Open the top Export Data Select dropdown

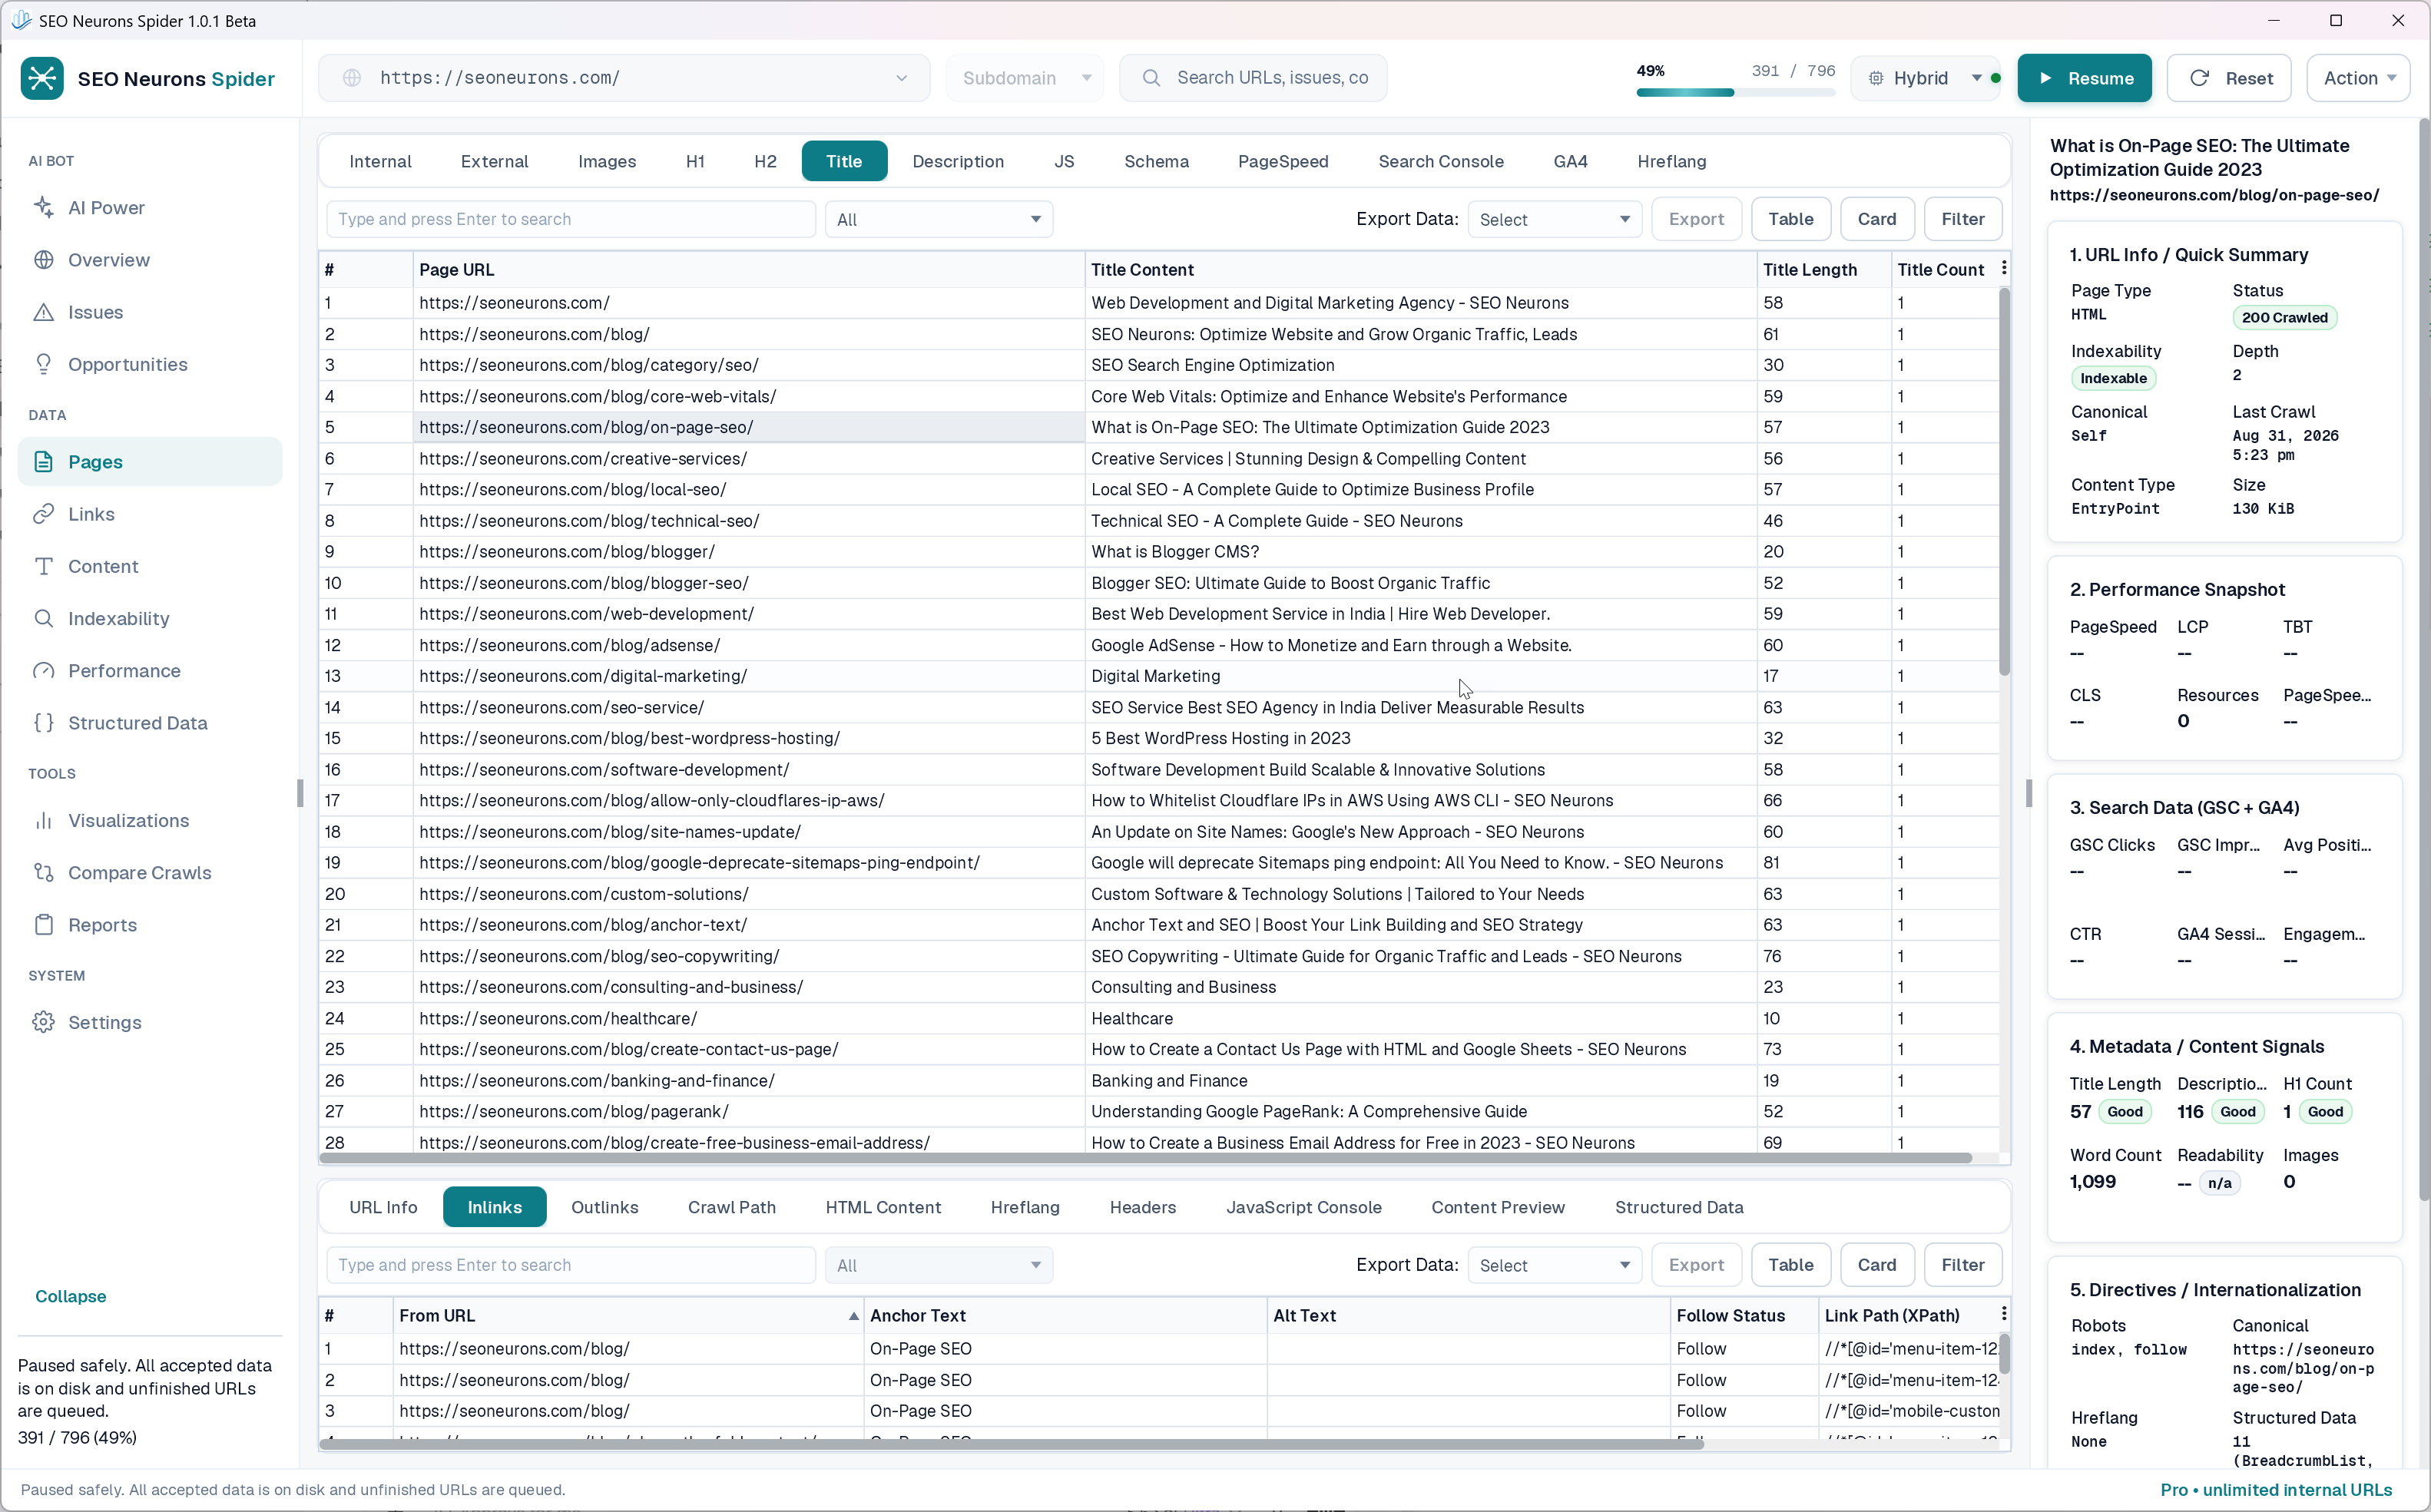tap(1554, 219)
